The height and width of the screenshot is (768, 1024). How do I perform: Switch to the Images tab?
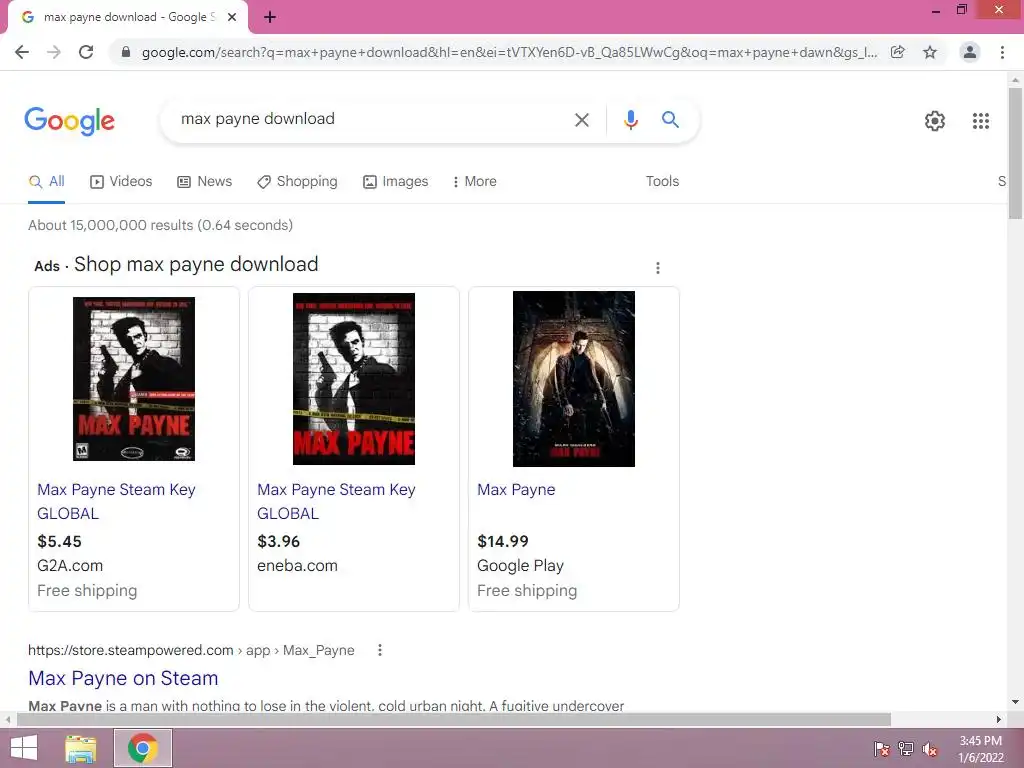(x=395, y=182)
